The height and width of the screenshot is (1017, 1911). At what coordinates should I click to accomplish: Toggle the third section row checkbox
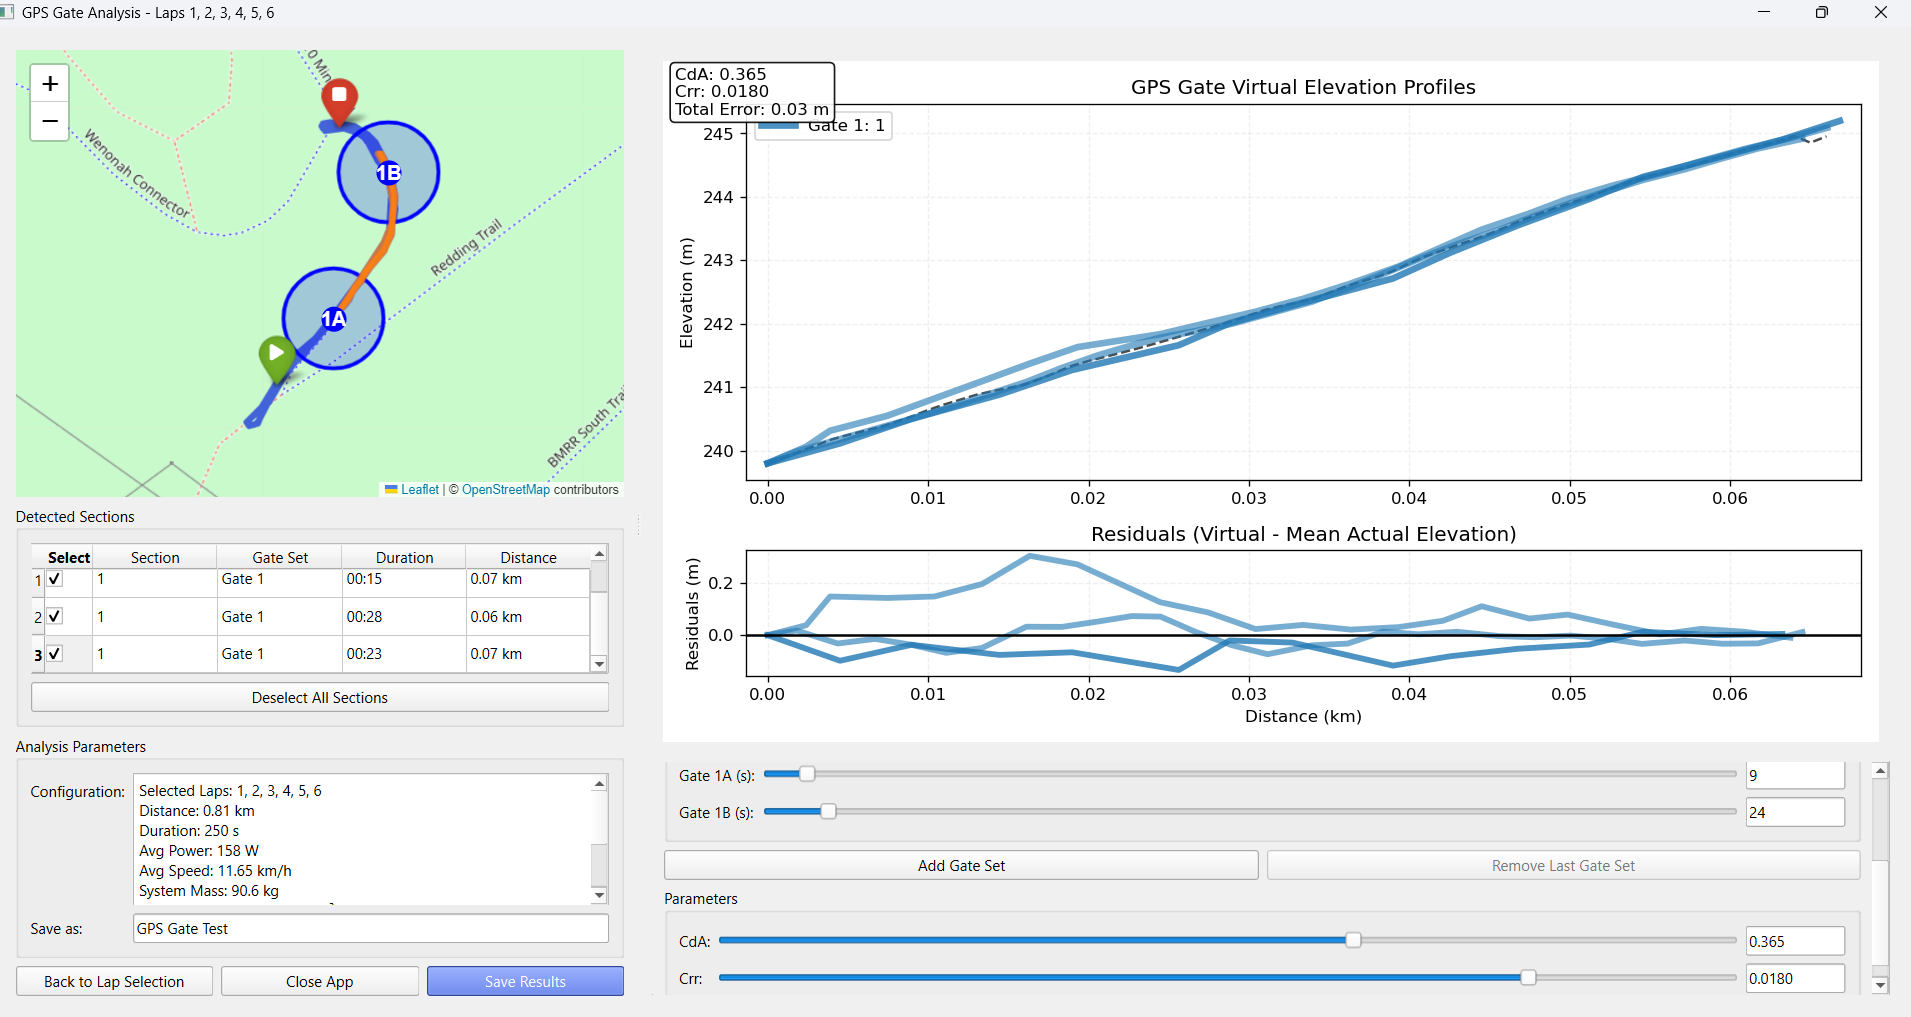pos(55,654)
